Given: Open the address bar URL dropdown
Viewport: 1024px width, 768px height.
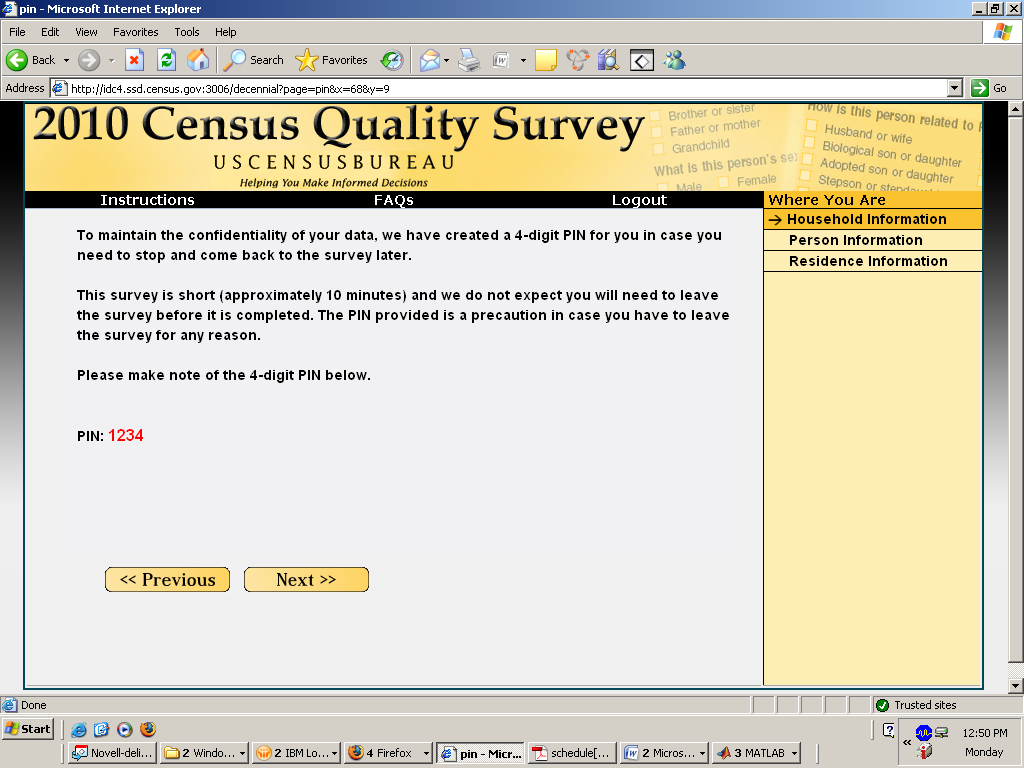Looking at the screenshot, I should (954, 88).
